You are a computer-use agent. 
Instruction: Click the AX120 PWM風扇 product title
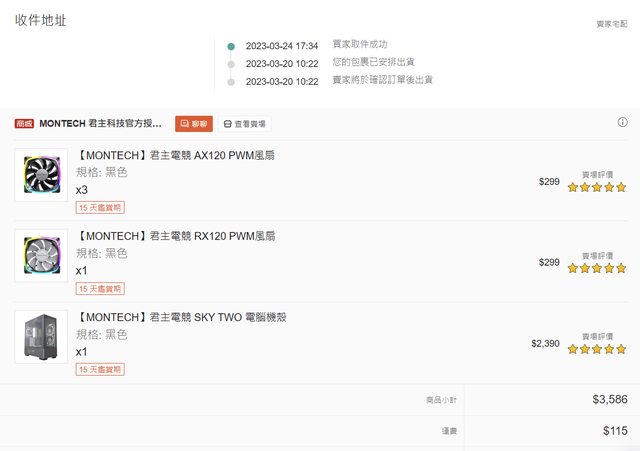176,155
